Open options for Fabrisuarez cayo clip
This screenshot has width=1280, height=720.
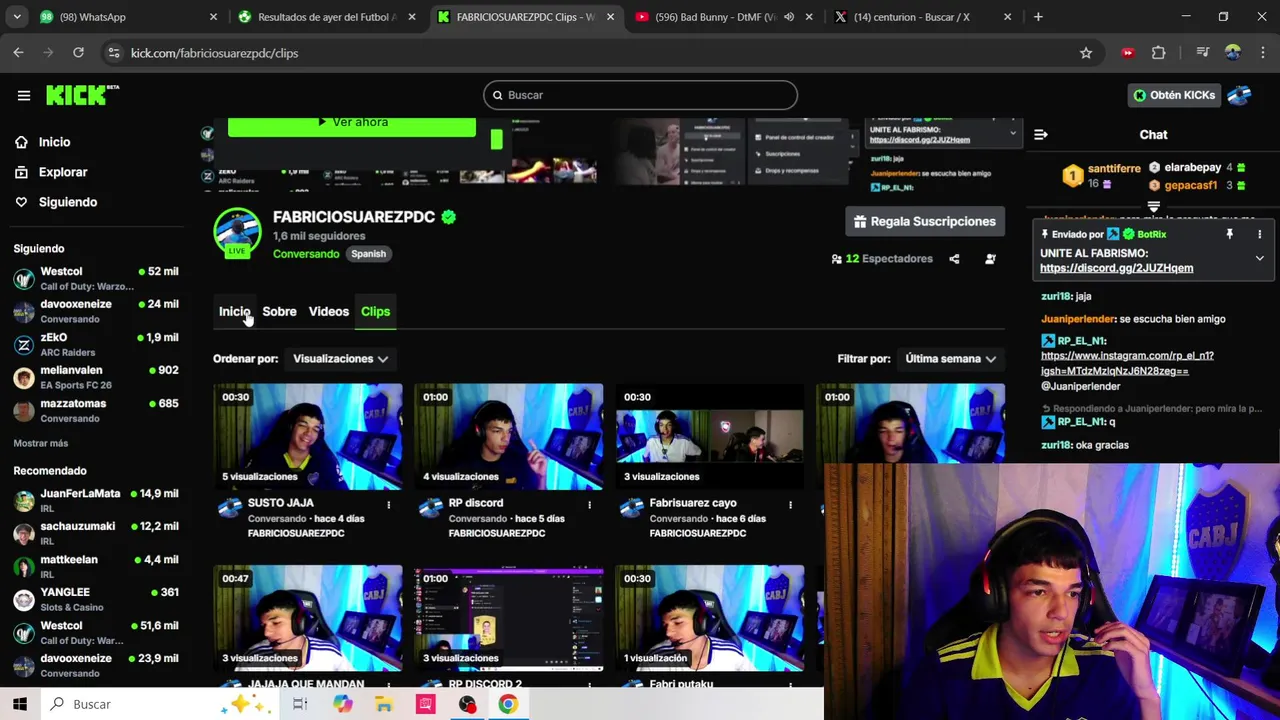pos(790,505)
